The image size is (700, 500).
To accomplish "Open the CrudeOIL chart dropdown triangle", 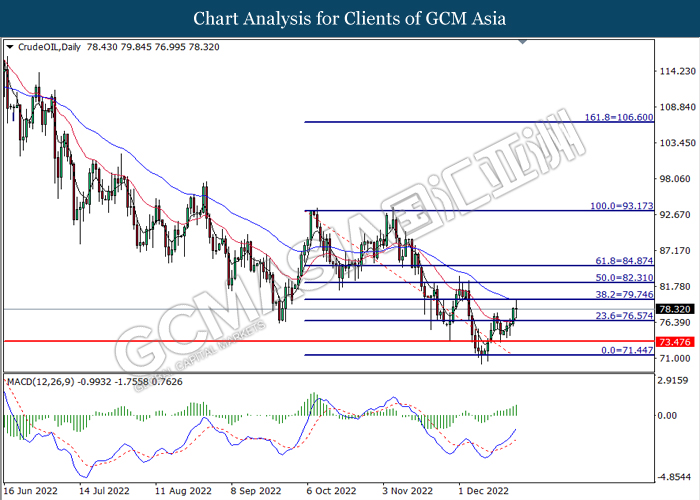I will click(10, 47).
